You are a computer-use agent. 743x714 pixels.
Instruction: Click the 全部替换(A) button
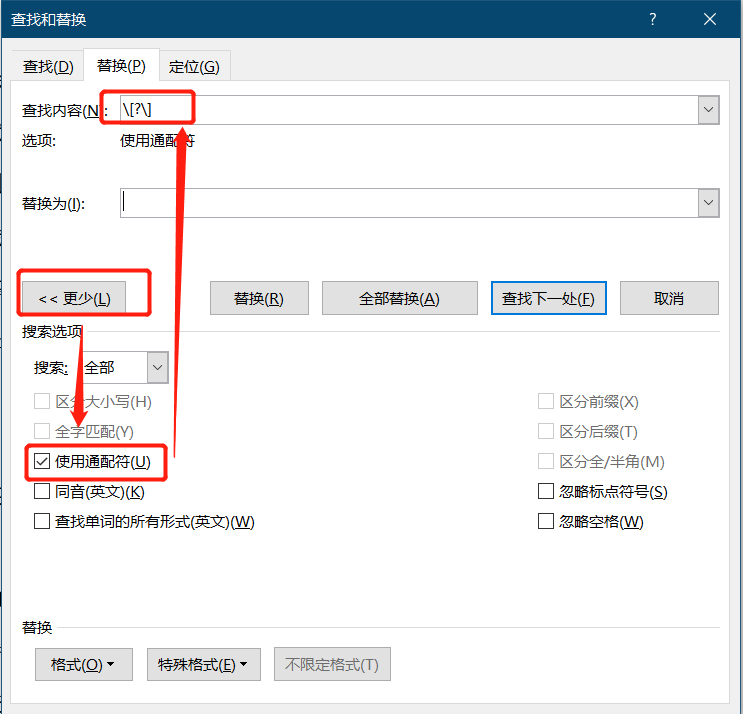tap(399, 298)
